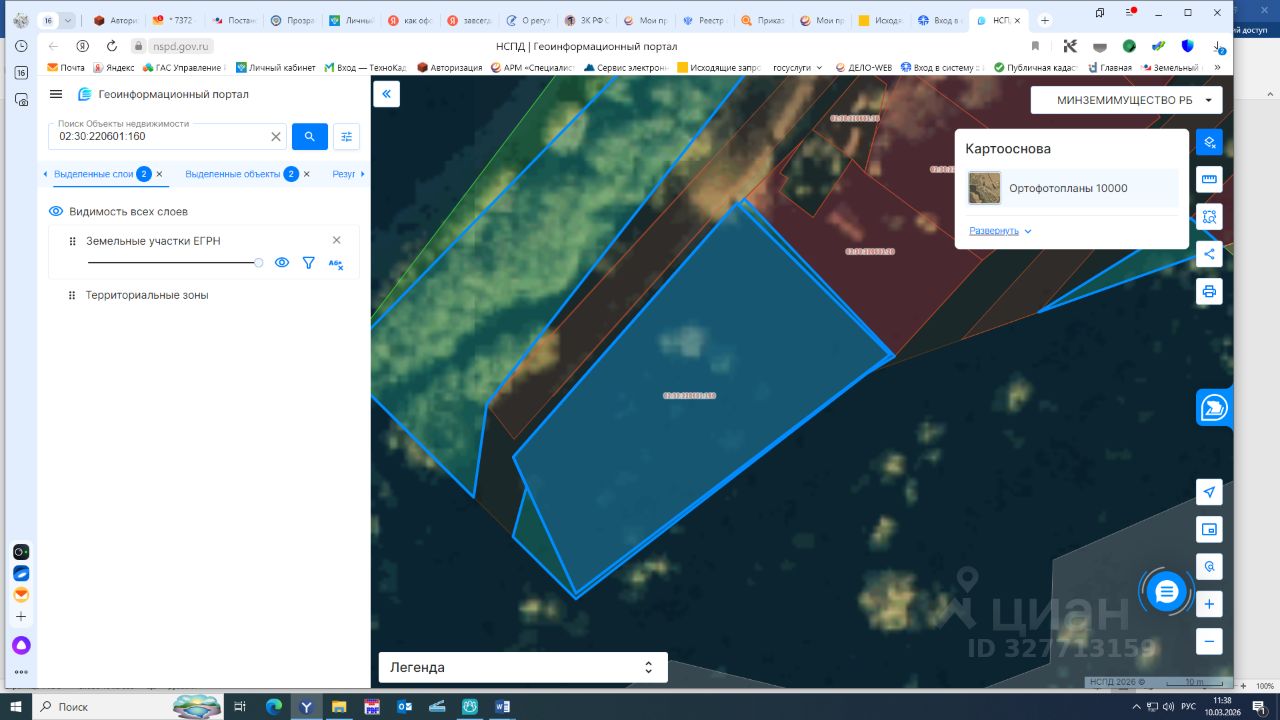Open the blue side tab on map edge

[1214, 408]
